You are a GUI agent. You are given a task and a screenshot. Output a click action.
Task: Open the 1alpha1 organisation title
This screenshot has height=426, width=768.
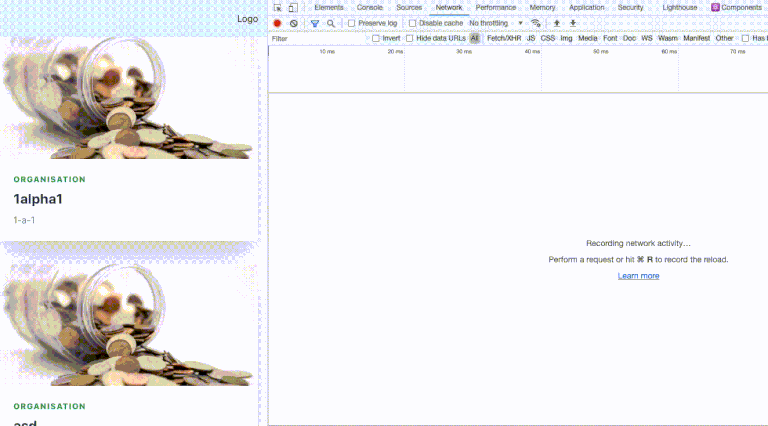point(38,199)
